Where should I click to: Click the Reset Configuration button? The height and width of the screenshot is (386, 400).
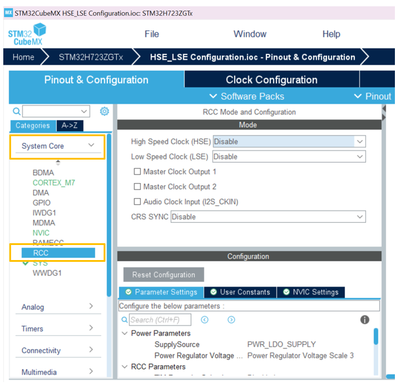tap(164, 275)
